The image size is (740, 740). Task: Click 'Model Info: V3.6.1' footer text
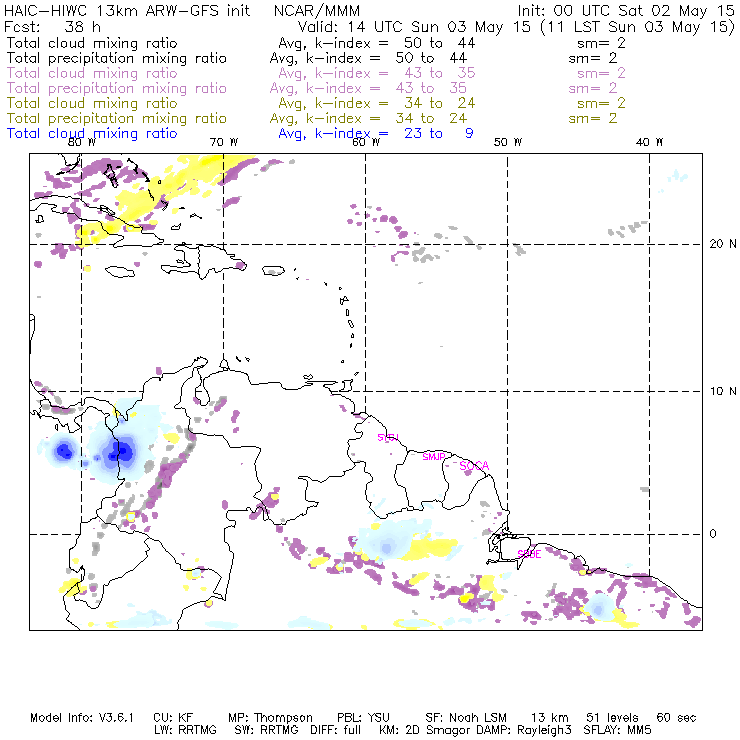[x=82, y=718]
